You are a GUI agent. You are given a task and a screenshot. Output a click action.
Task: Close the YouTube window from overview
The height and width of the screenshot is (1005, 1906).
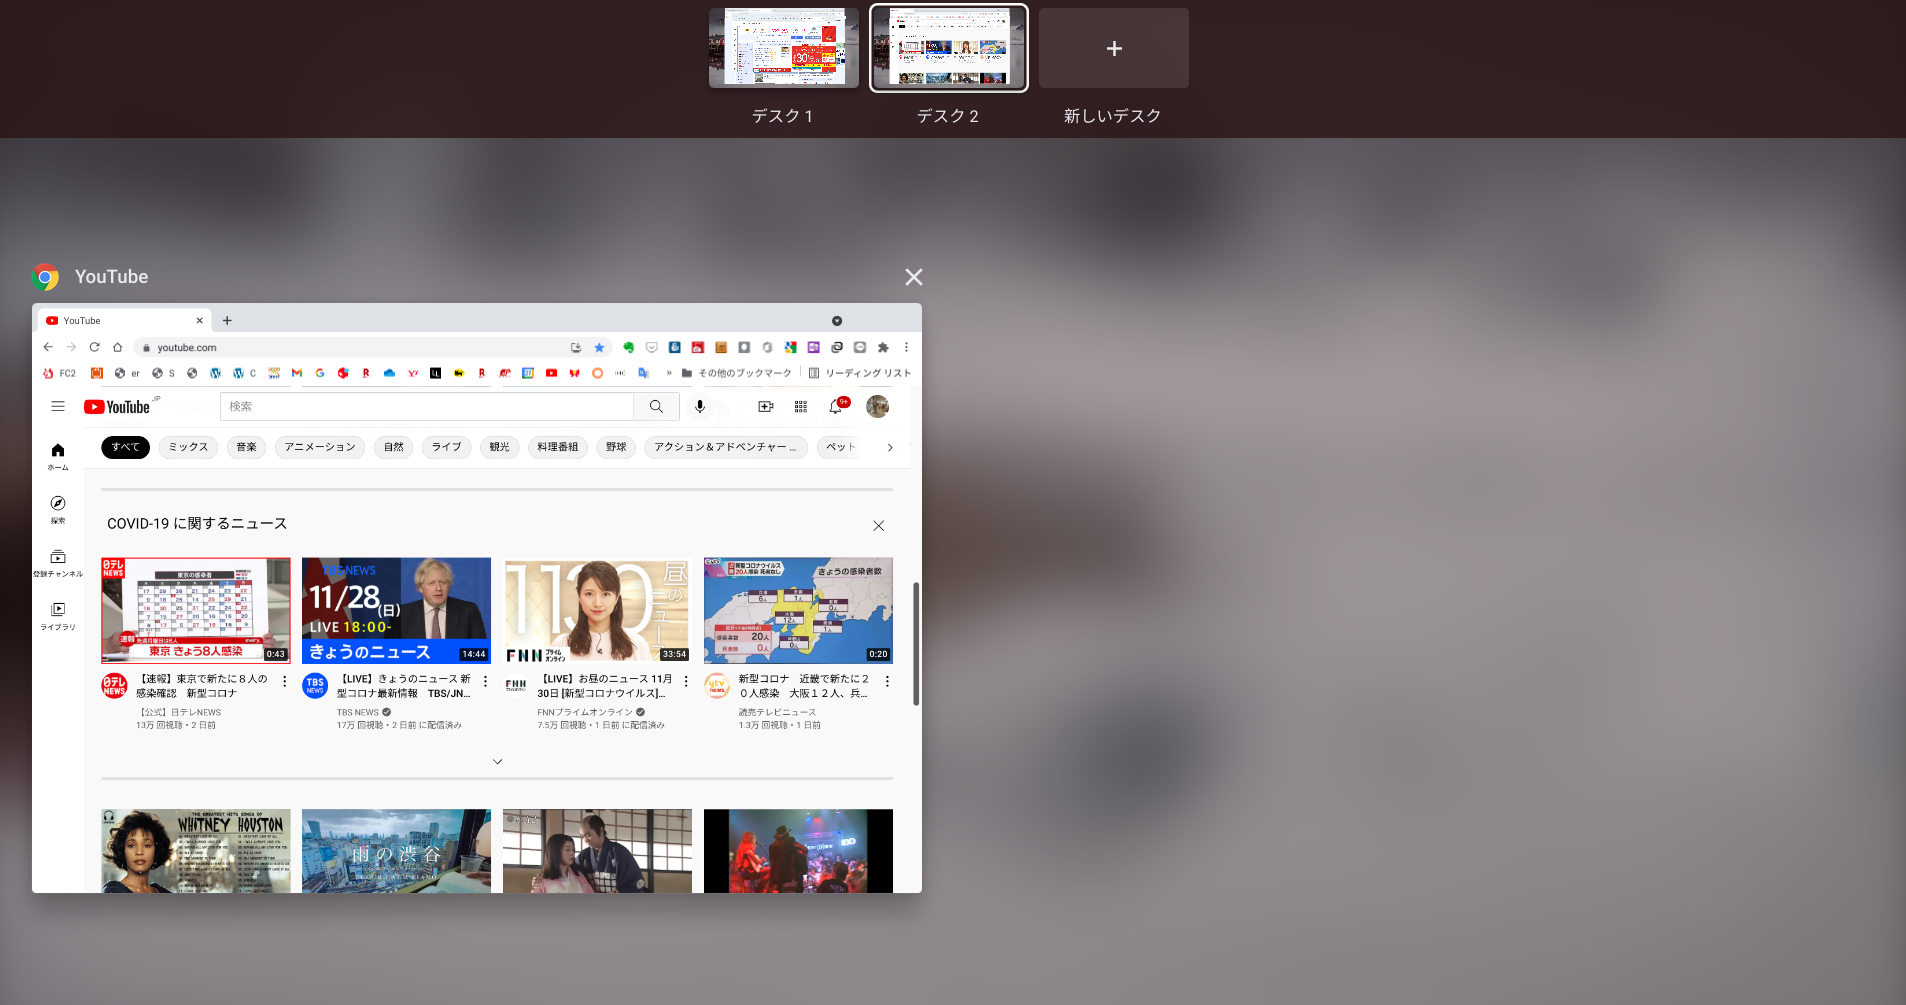[x=913, y=277]
